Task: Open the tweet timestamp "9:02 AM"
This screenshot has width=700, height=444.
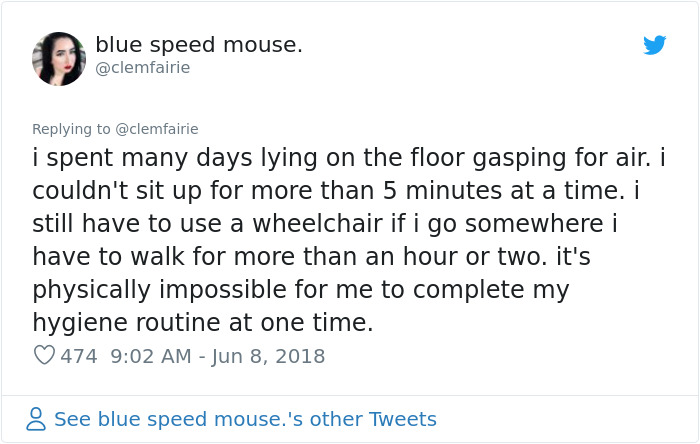Action: [148, 355]
